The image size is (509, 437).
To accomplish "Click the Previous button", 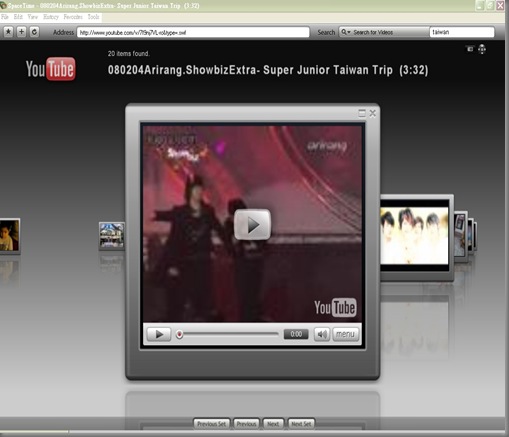I will point(246,424).
